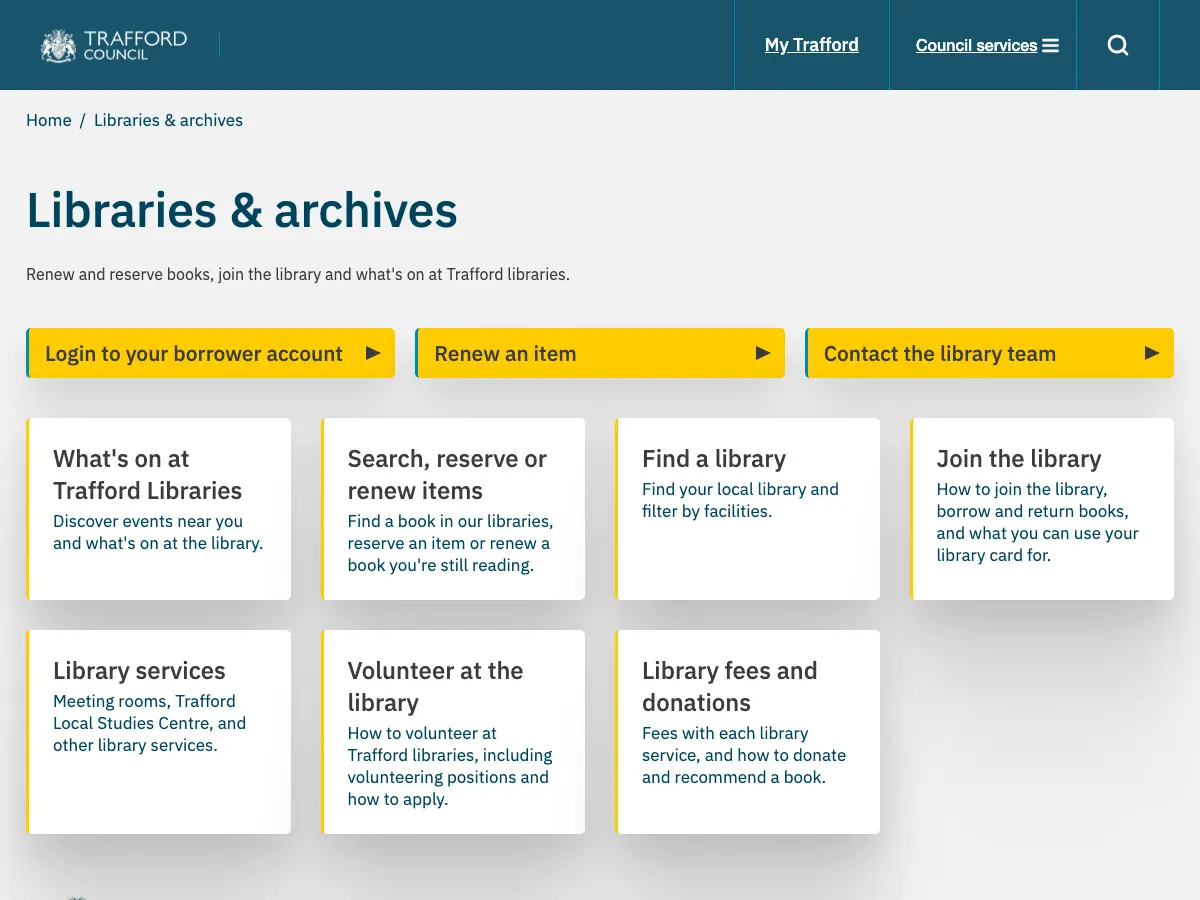Click 'How to volunteer at Trafford libraries' text
1200x900 pixels.
click(450, 766)
